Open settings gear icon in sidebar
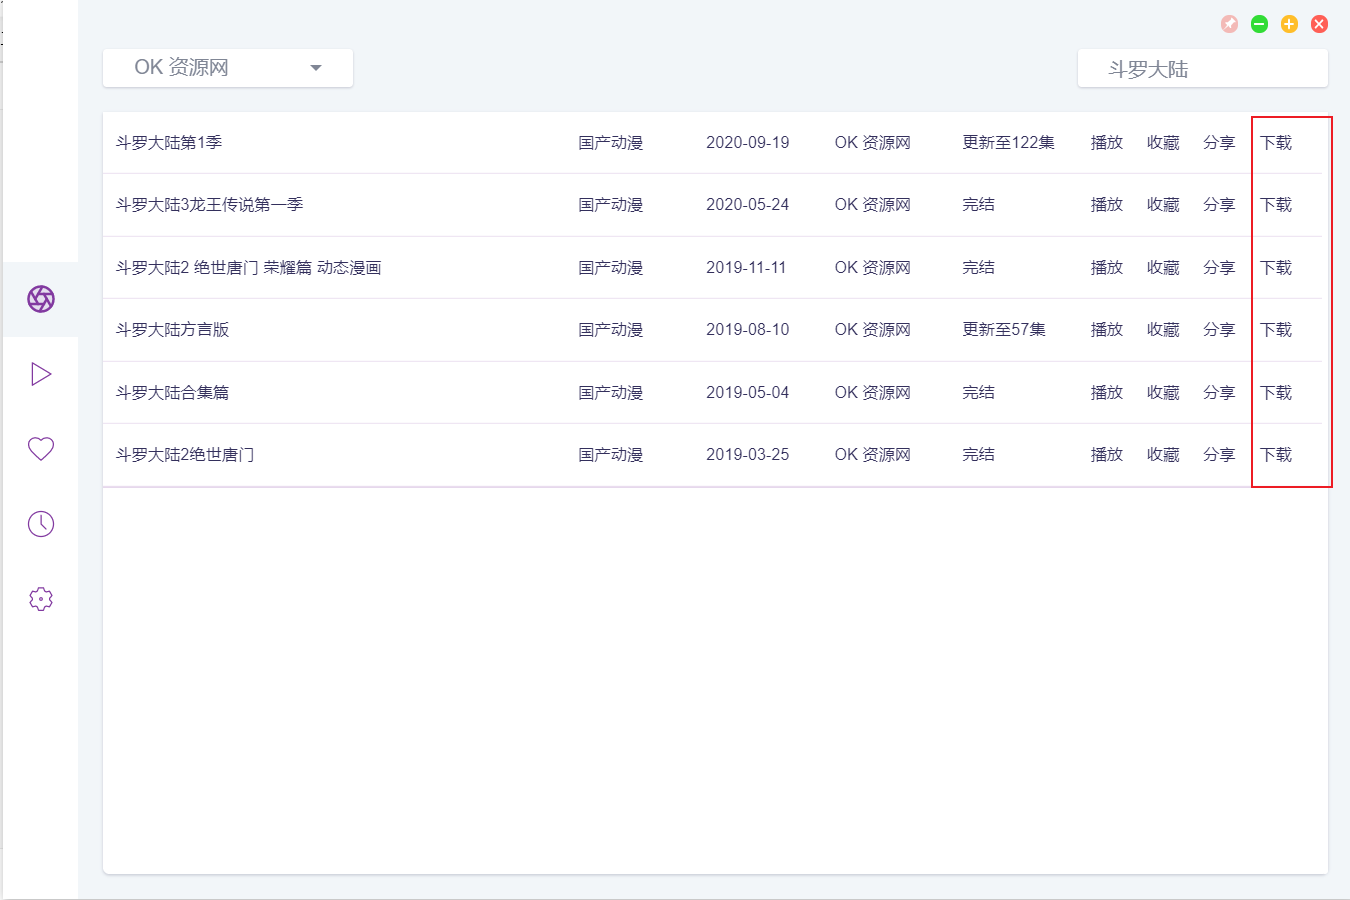1350x900 pixels. tap(41, 599)
